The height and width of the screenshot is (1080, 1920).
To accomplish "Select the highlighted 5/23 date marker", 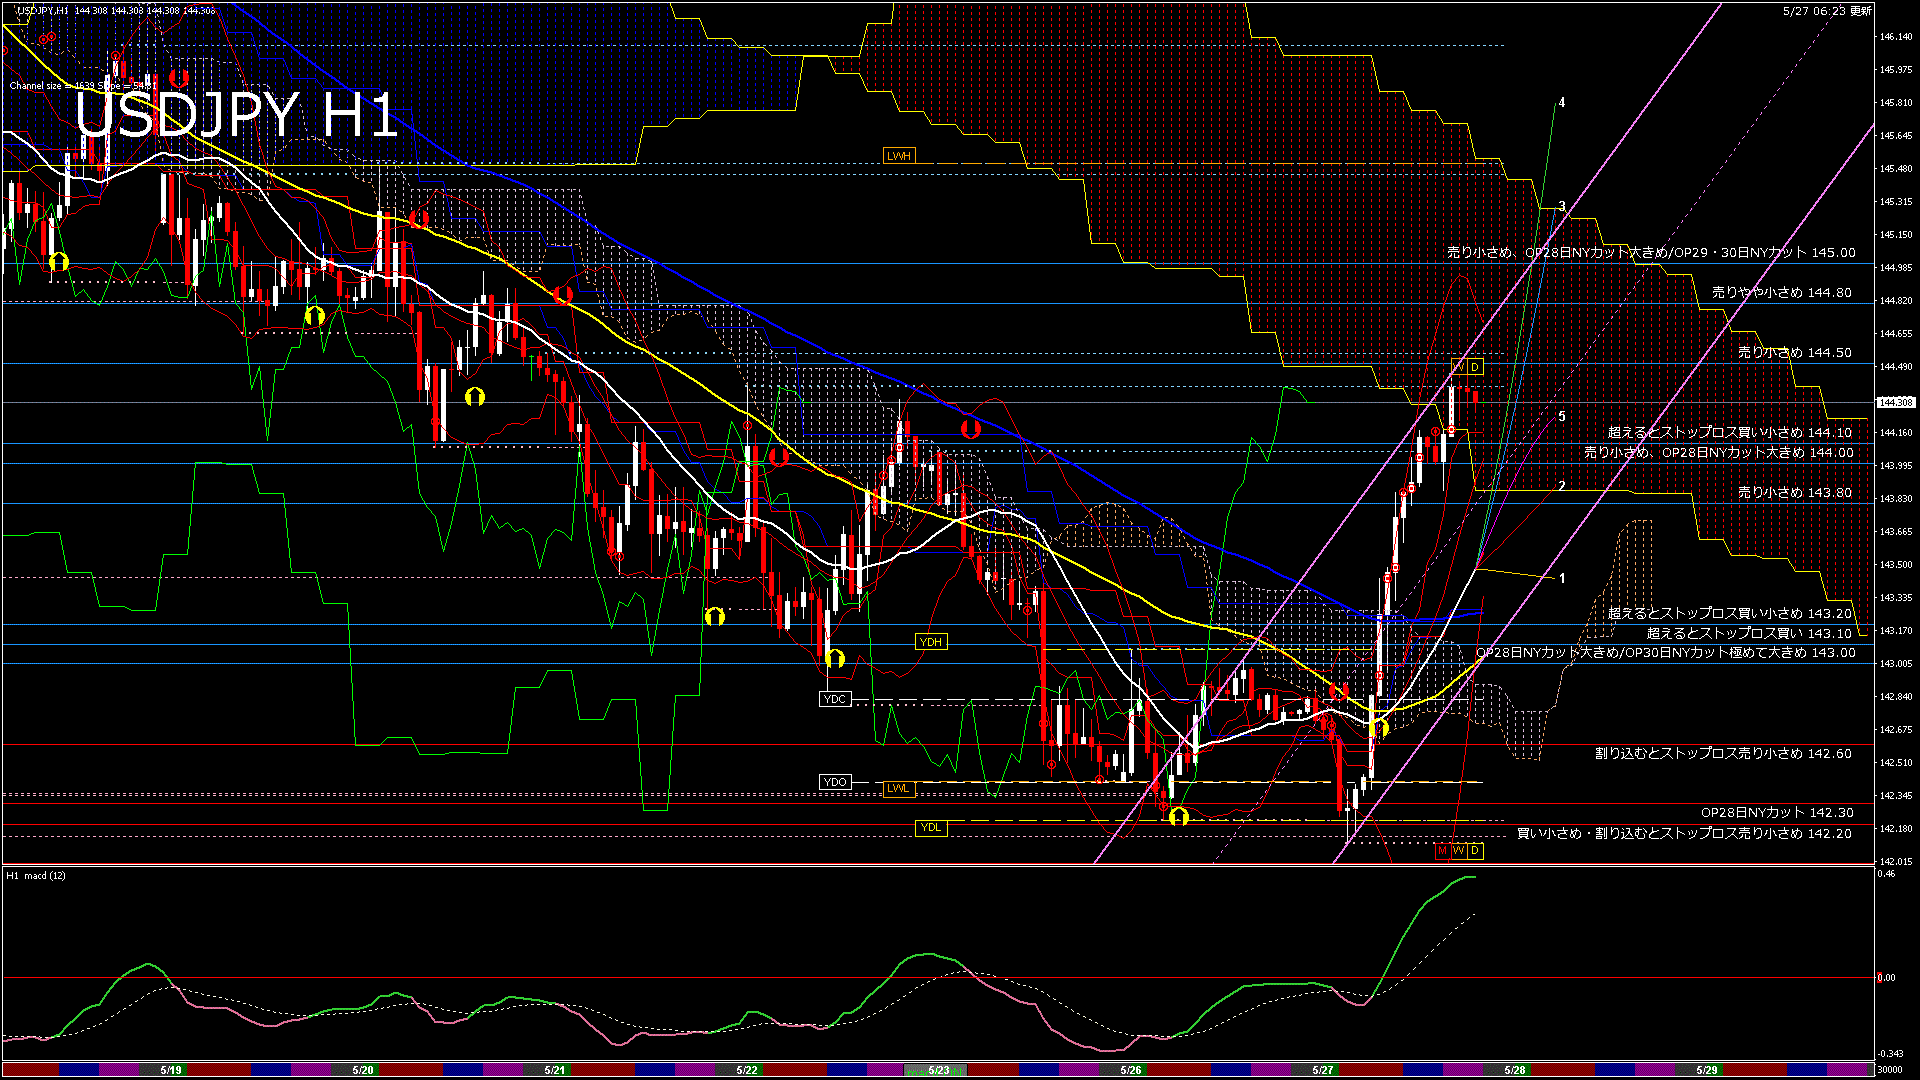I will (937, 1070).
